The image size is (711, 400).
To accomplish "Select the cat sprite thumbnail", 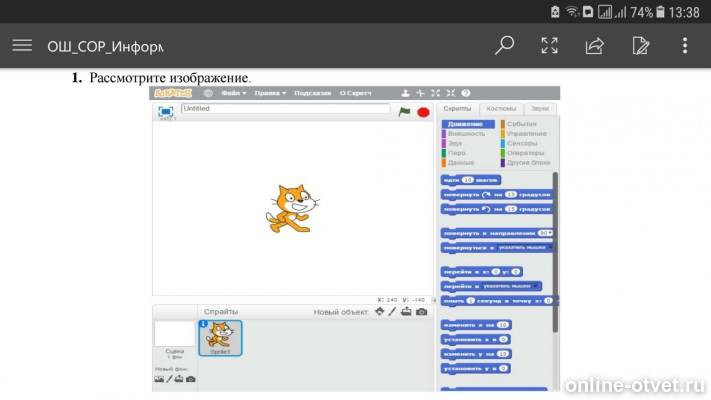I will 220,338.
